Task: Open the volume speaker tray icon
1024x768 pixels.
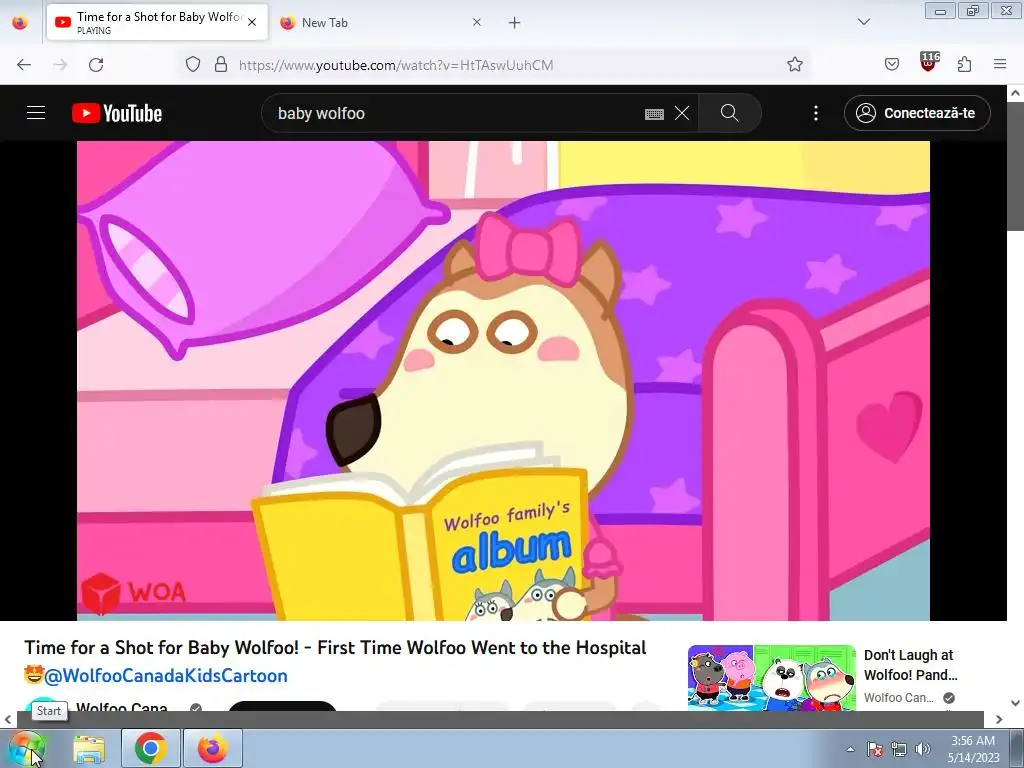Action: 923,749
